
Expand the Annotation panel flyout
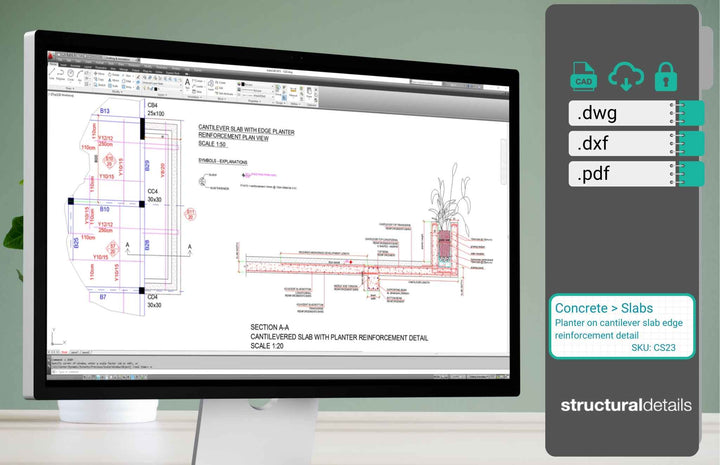pyautogui.click(x=195, y=97)
